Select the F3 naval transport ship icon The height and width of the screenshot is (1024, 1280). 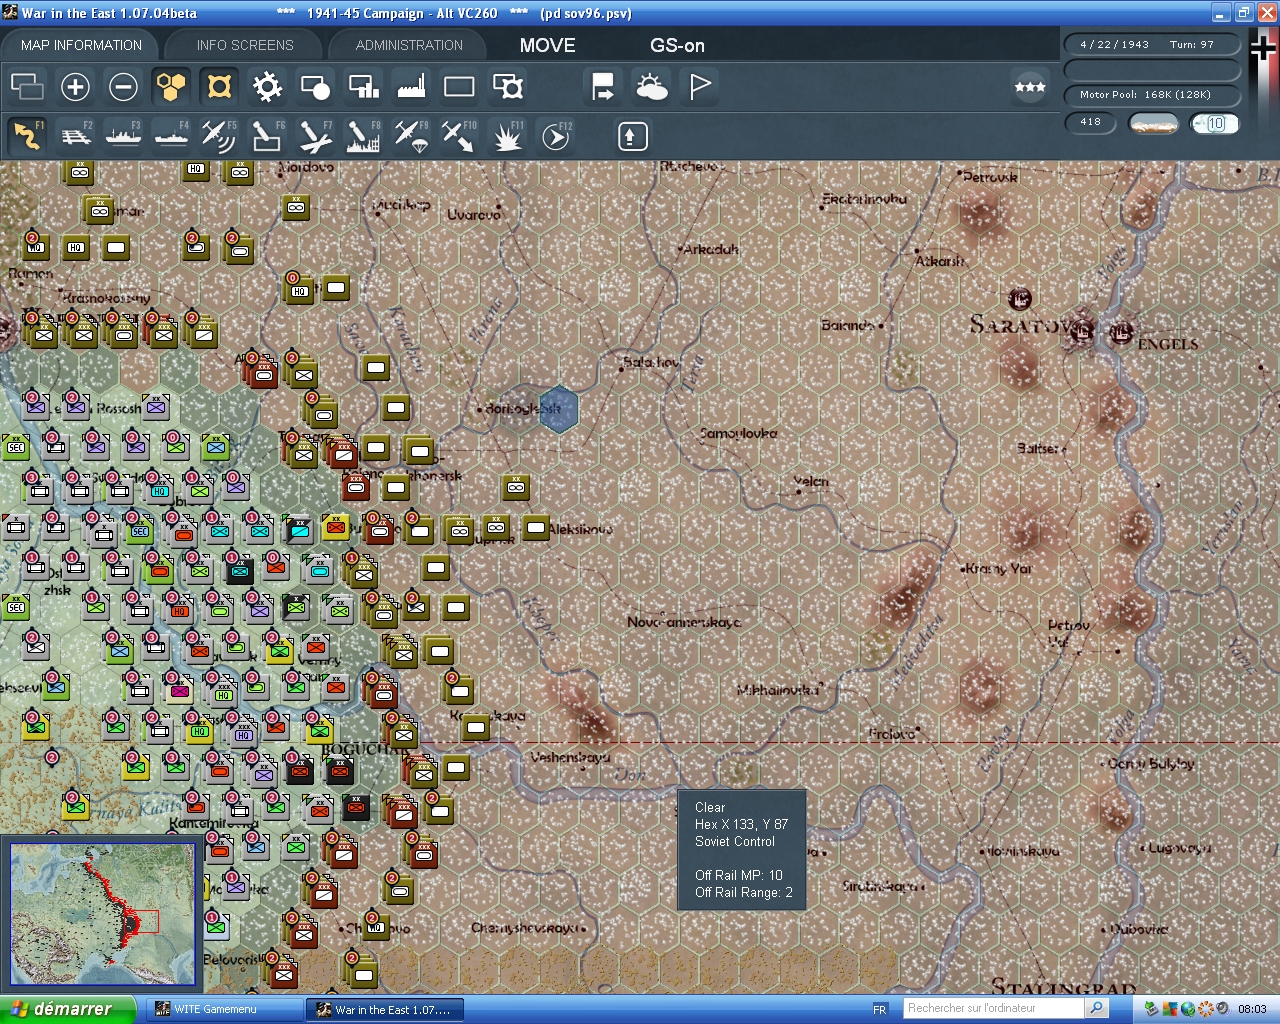pyautogui.click(x=123, y=136)
